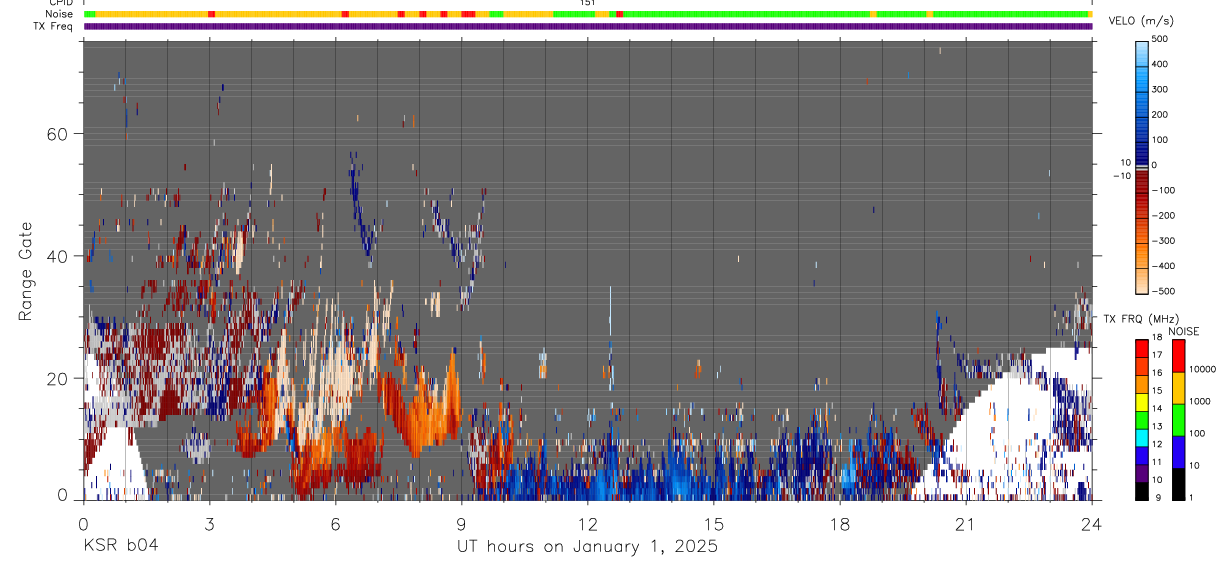Click the '10000' label on NOISE scale
This screenshot has height=567, width=1228.
click(1203, 369)
